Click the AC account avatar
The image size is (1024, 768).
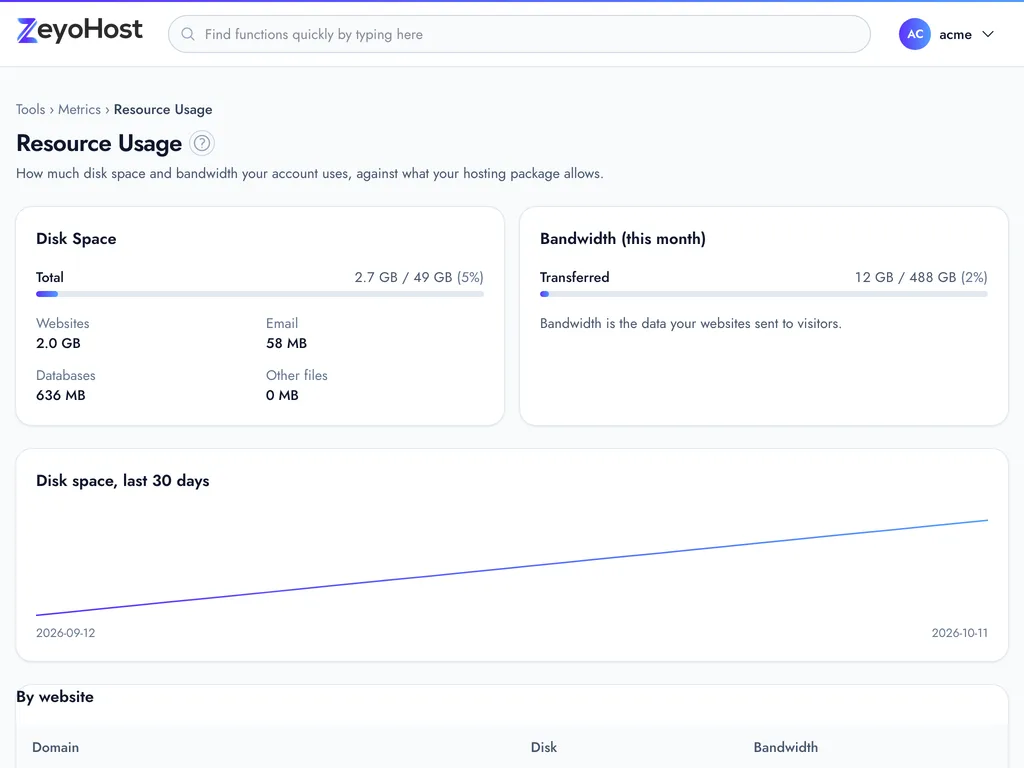tap(914, 34)
